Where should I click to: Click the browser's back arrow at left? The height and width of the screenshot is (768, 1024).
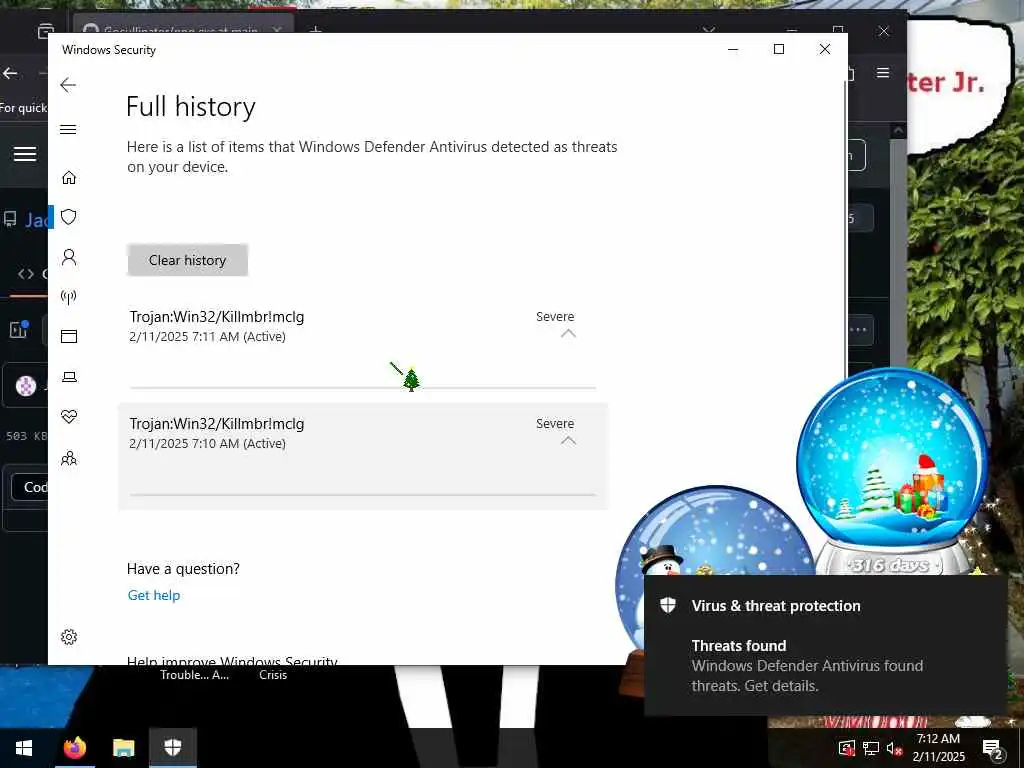[10, 73]
